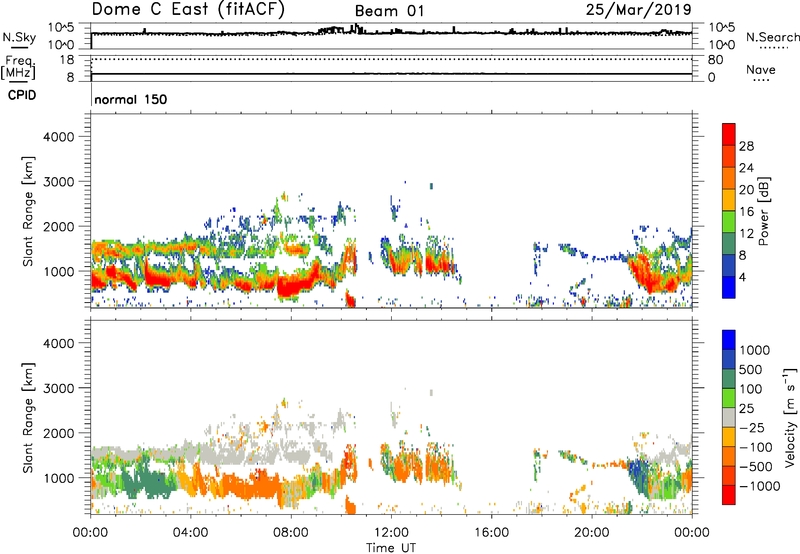Viewport: 800px width, 554px height.
Task: Click the "Freq. [MHz]" axis label
Action: pos(18,67)
